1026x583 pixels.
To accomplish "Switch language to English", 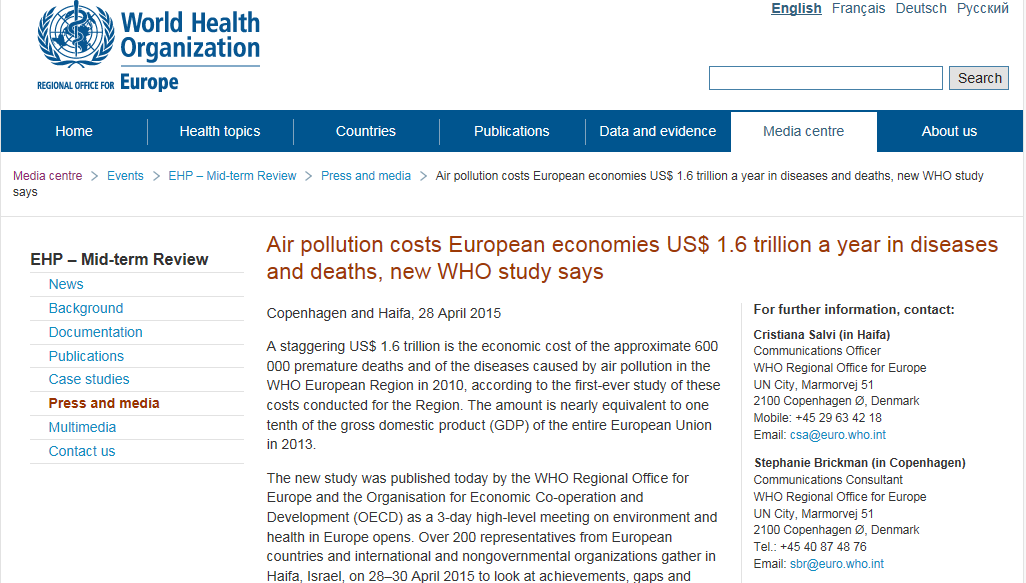I will 796,9.
